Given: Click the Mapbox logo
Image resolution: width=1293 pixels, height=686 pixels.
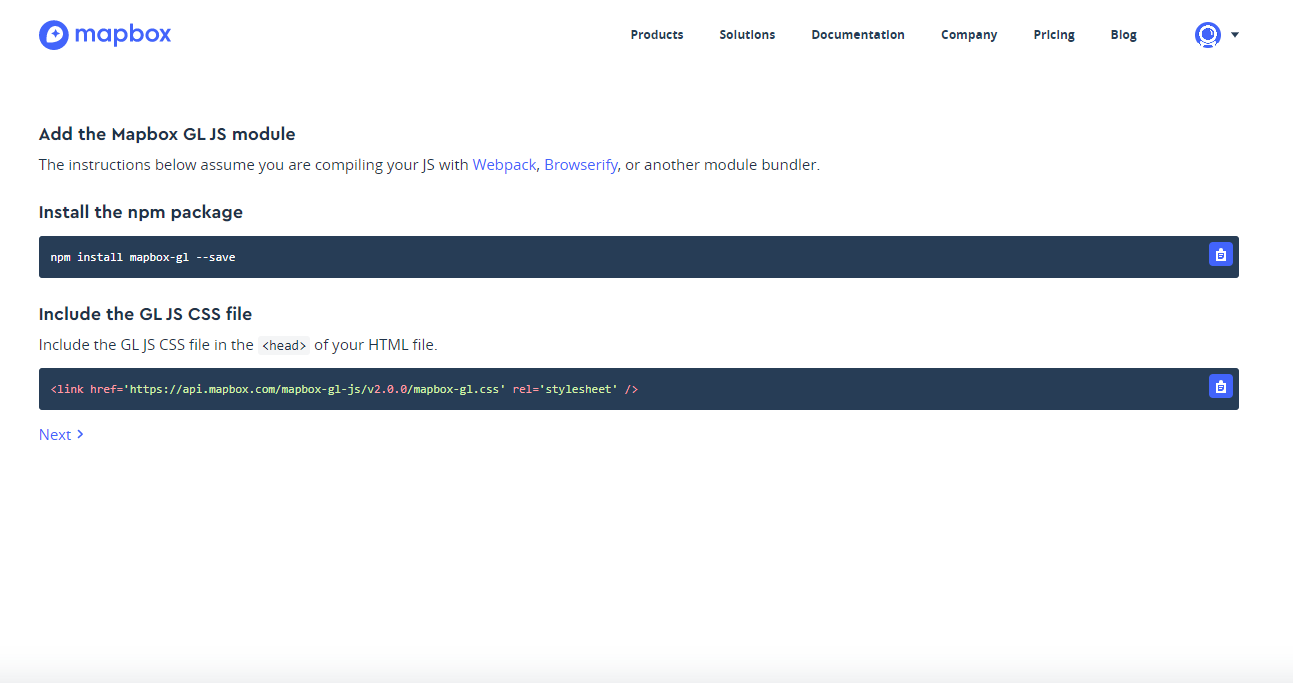Looking at the screenshot, I should [105, 35].
